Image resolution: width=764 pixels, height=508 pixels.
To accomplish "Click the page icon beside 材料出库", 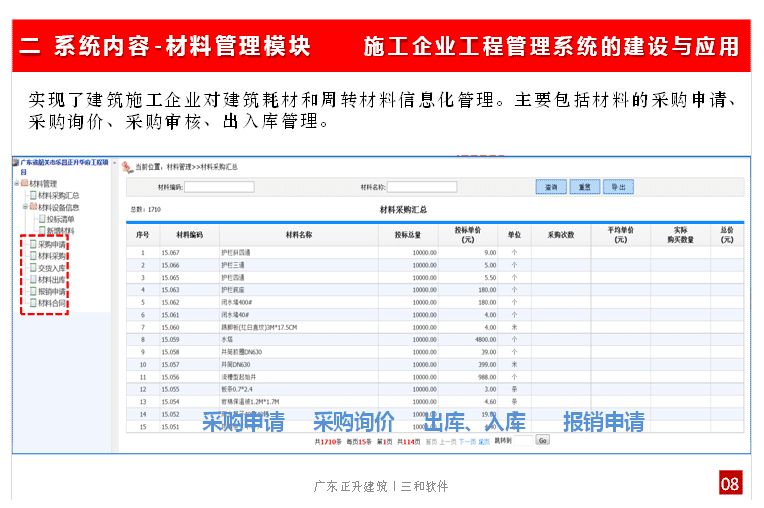I will tap(33, 280).
